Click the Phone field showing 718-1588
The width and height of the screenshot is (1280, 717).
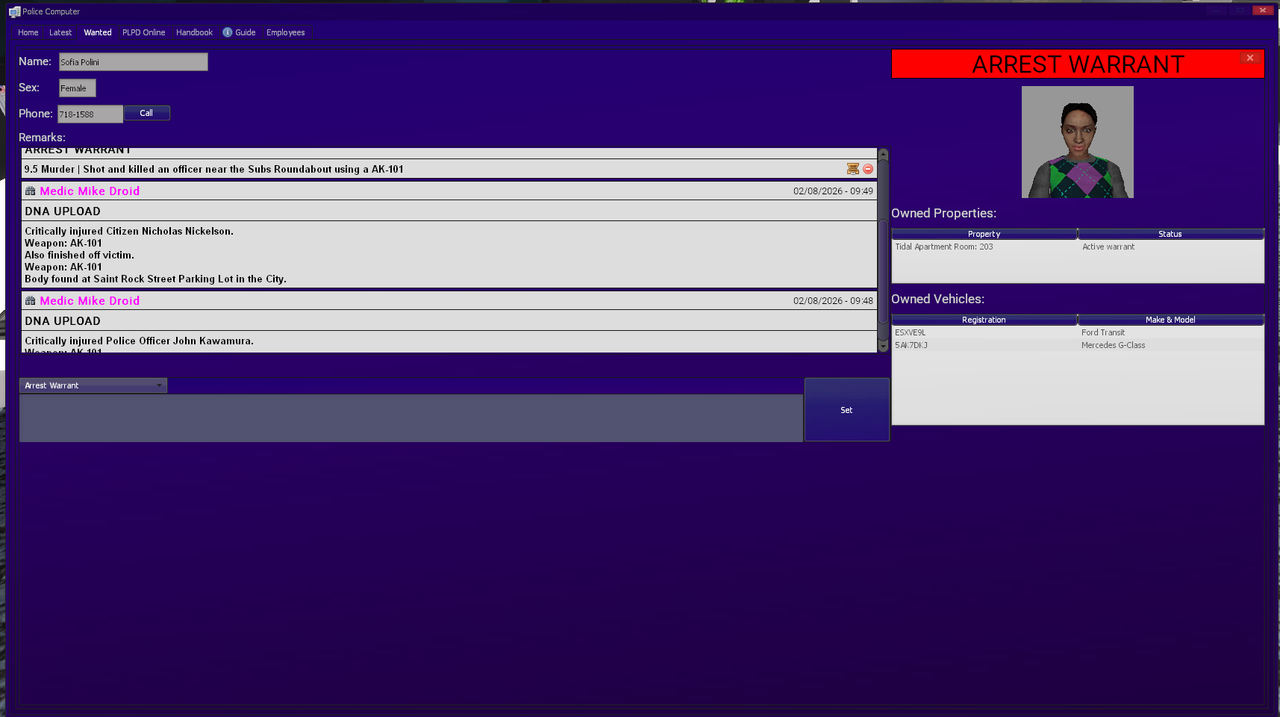(x=90, y=114)
